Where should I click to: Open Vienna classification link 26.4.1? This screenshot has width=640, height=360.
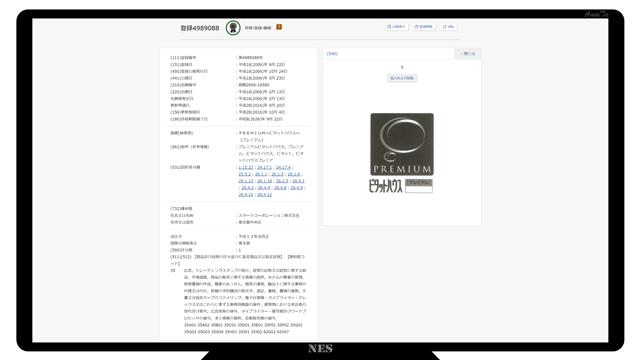click(298, 181)
